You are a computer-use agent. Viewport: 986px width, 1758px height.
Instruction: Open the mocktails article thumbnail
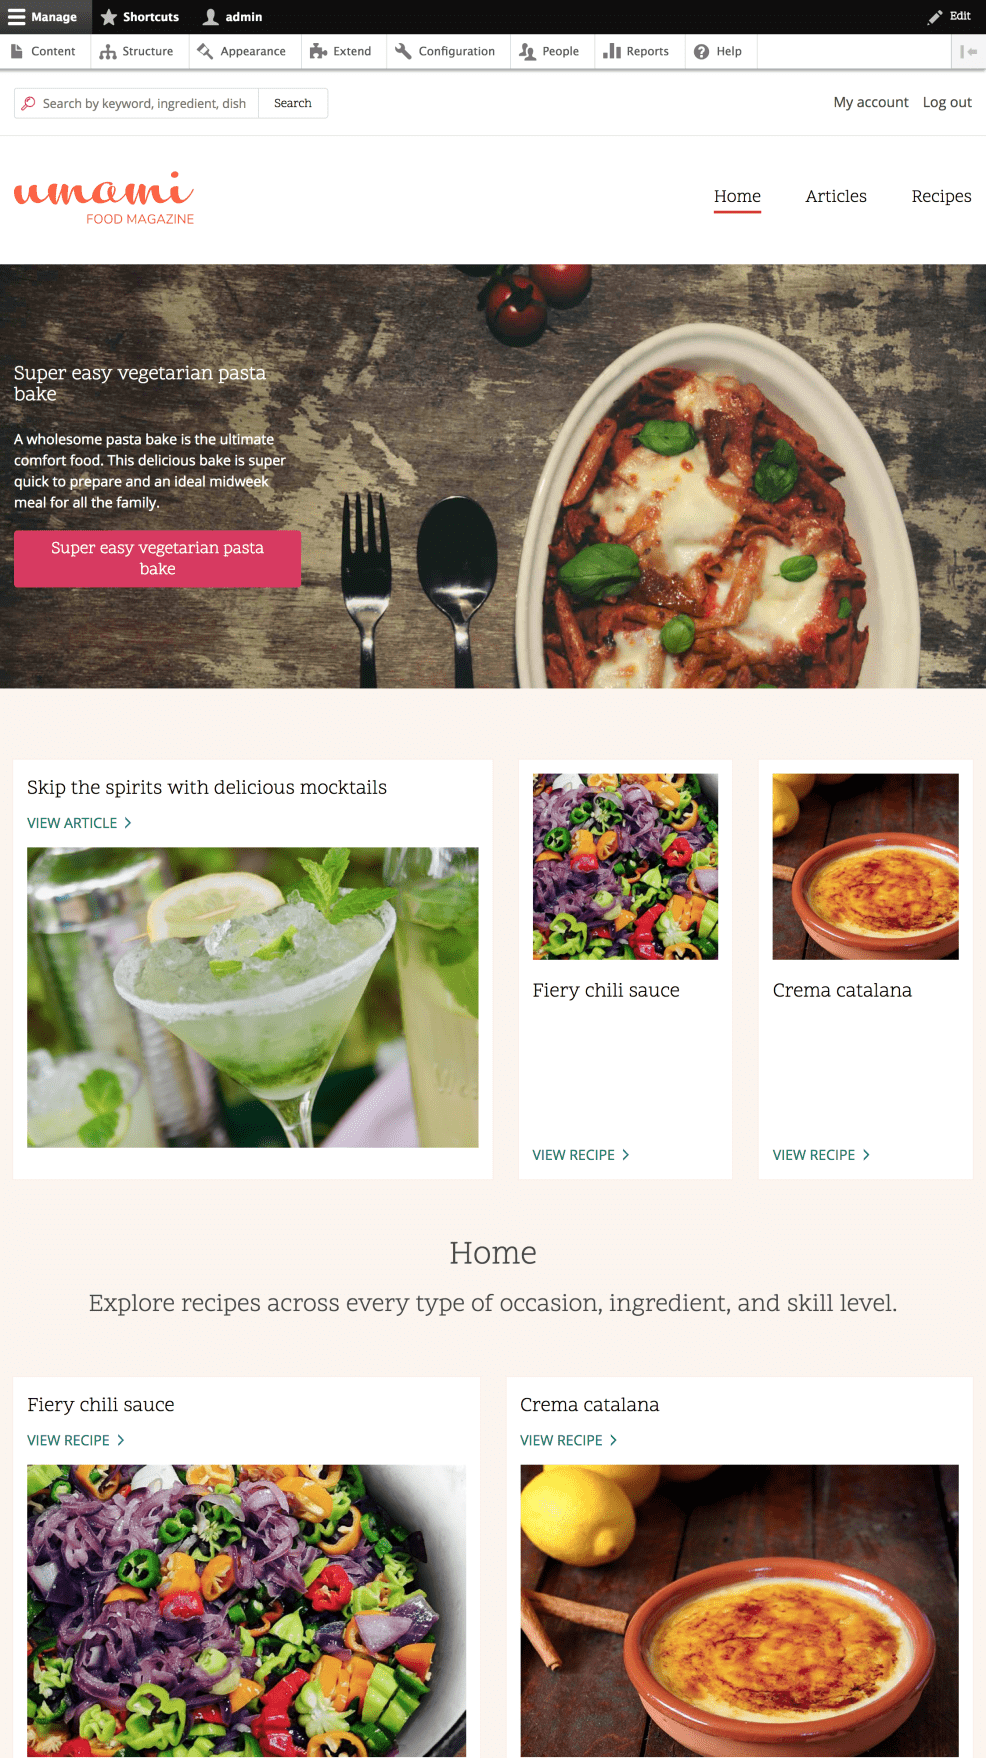pos(253,997)
